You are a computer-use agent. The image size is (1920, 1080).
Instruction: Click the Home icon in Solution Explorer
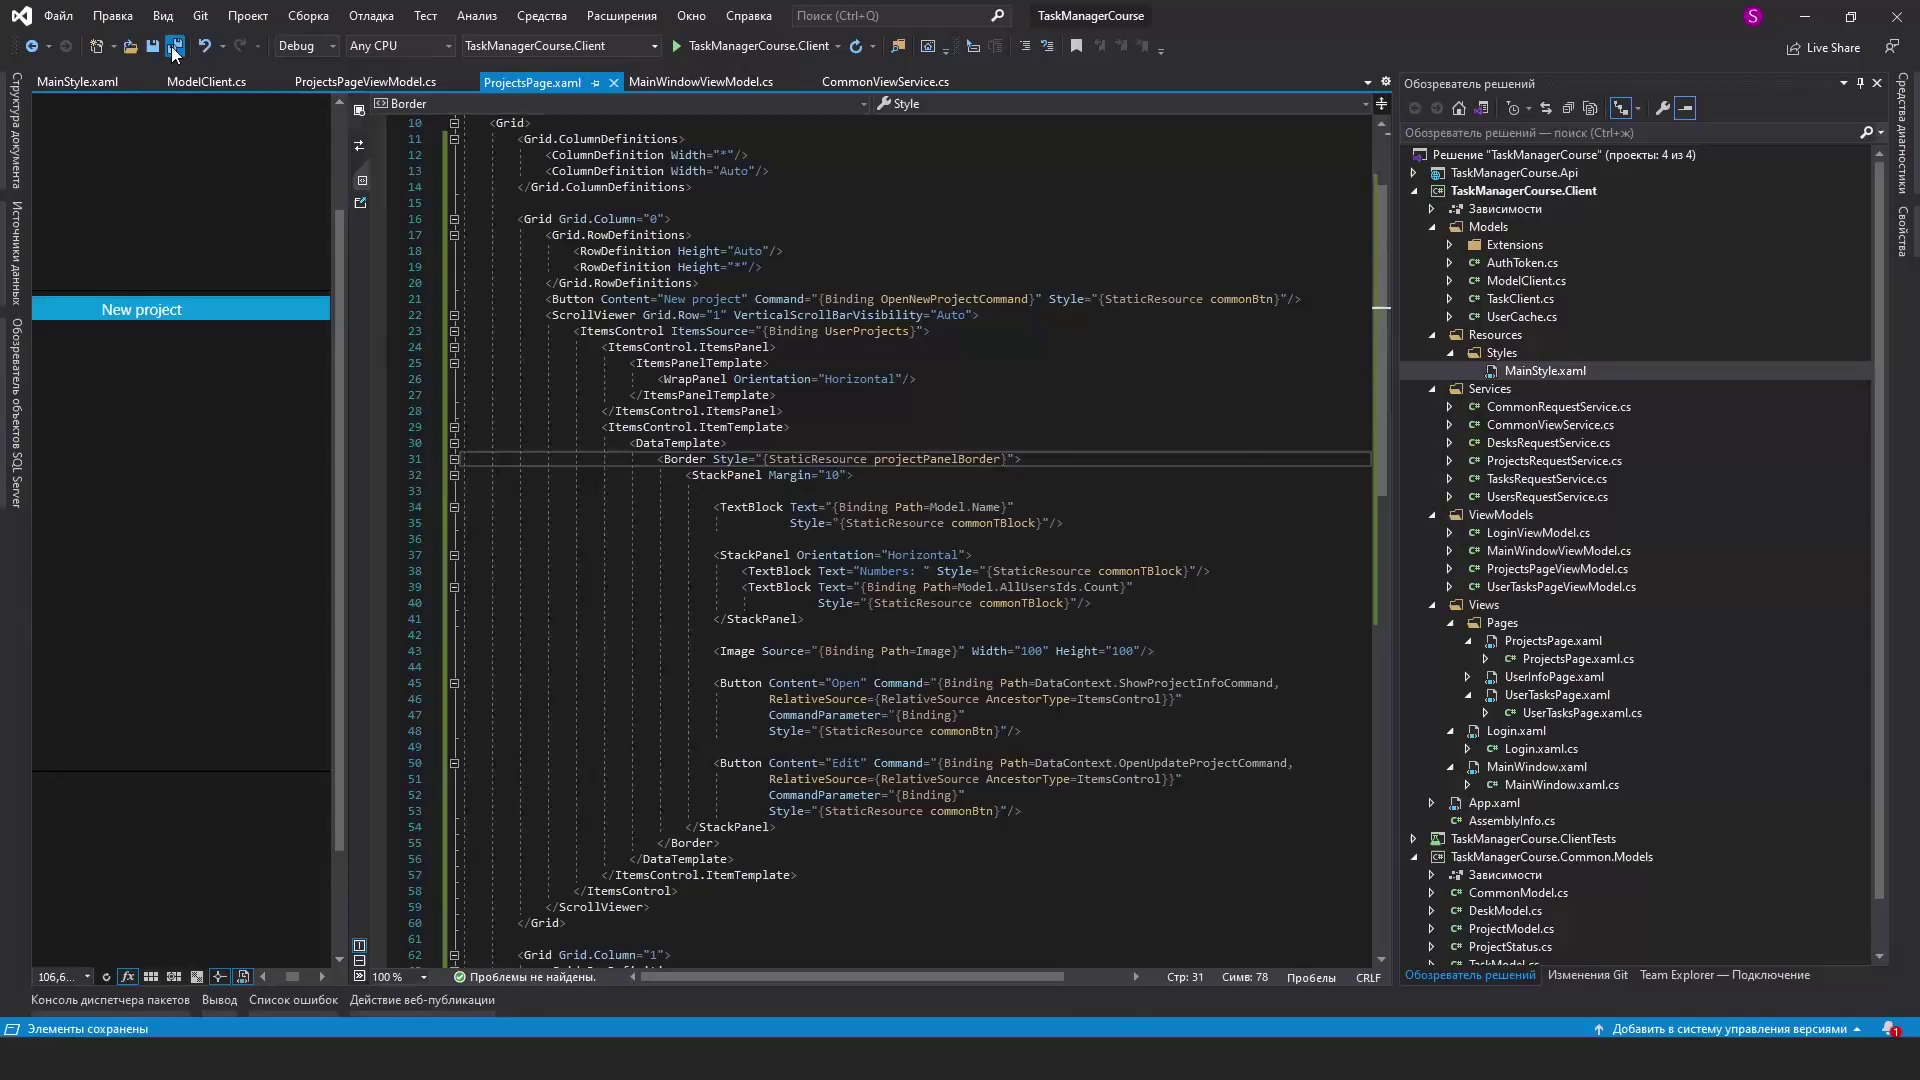[1459, 108]
